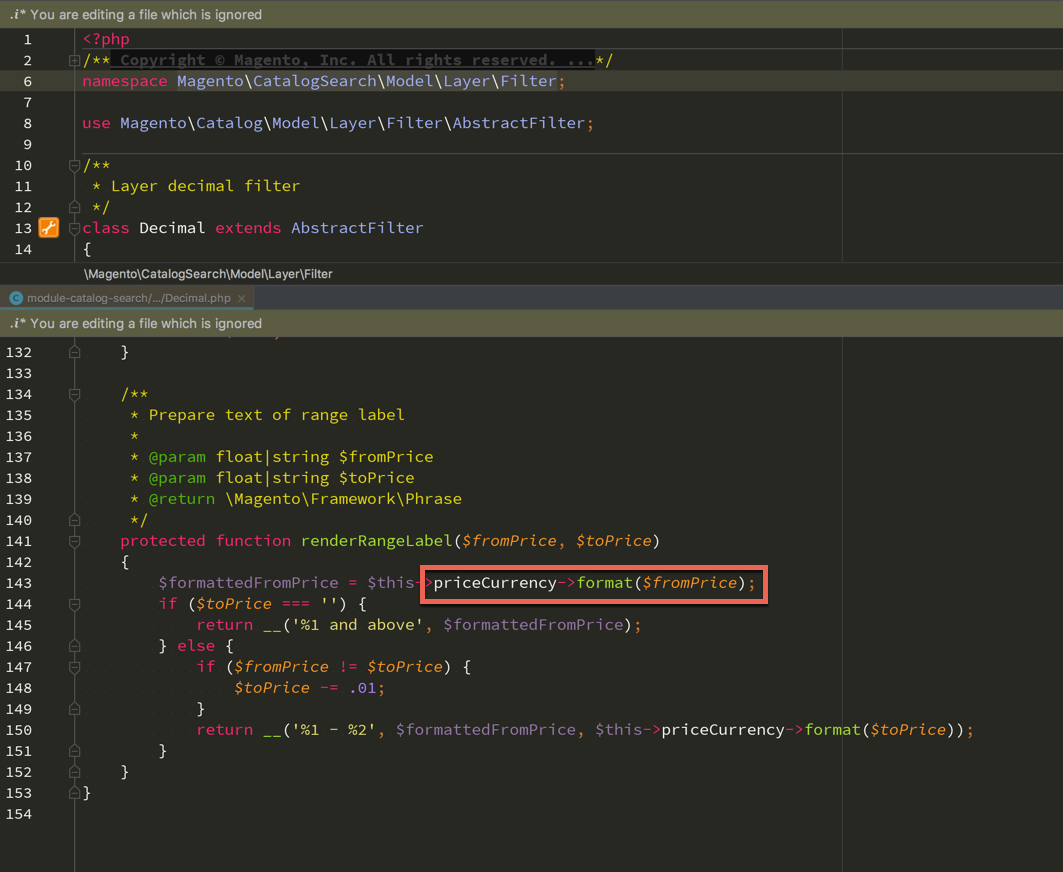Collapse the docblock starting at line 134

73,394
